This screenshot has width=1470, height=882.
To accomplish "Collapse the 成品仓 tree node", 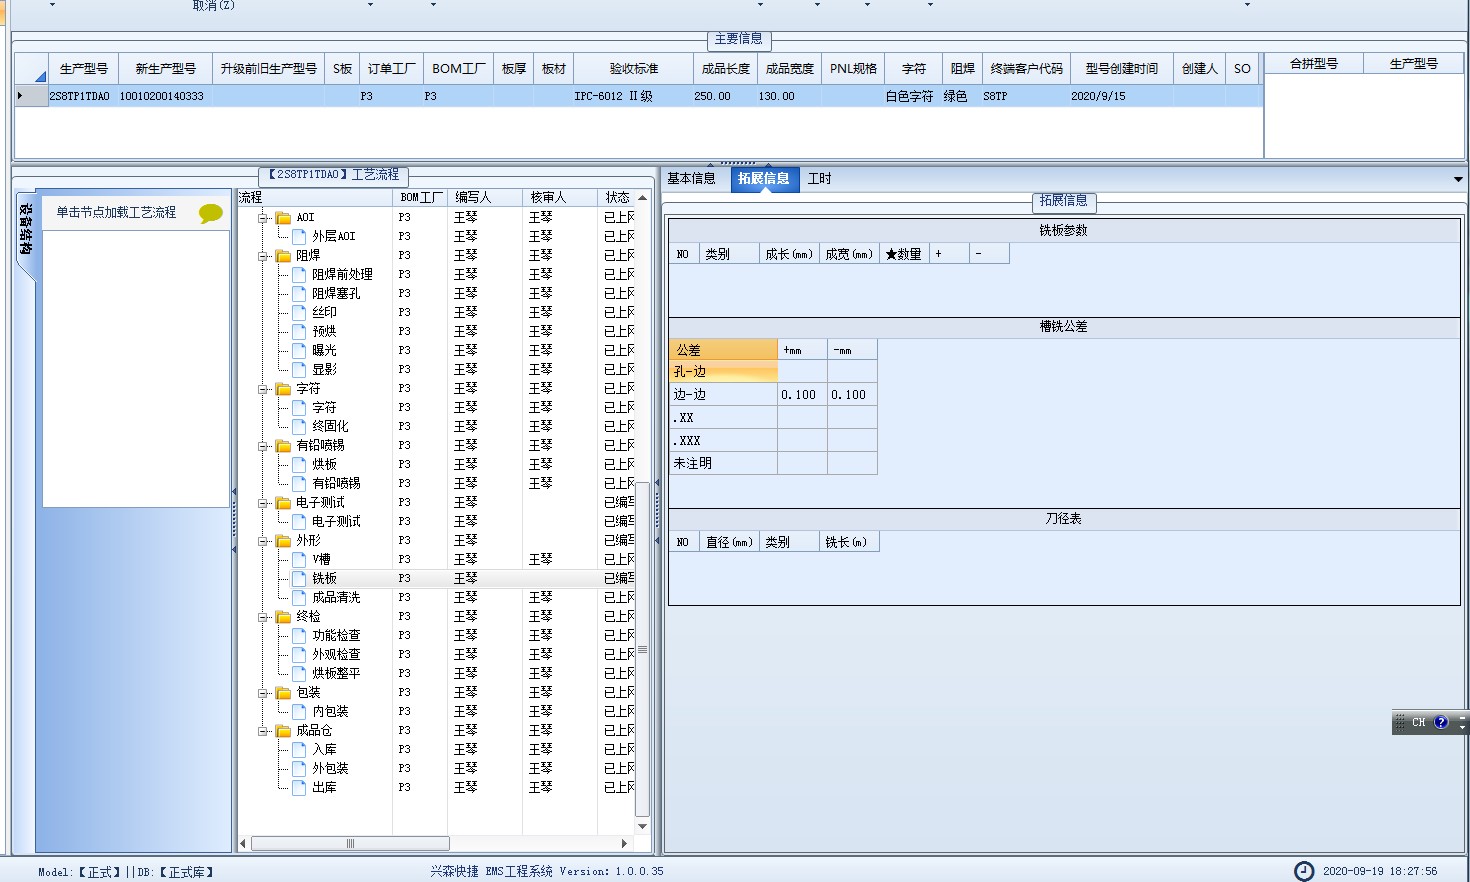I will point(264,730).
